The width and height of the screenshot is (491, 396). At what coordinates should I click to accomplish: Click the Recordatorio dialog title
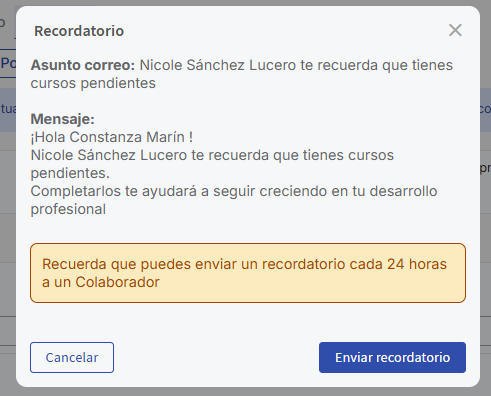[79, 31]
